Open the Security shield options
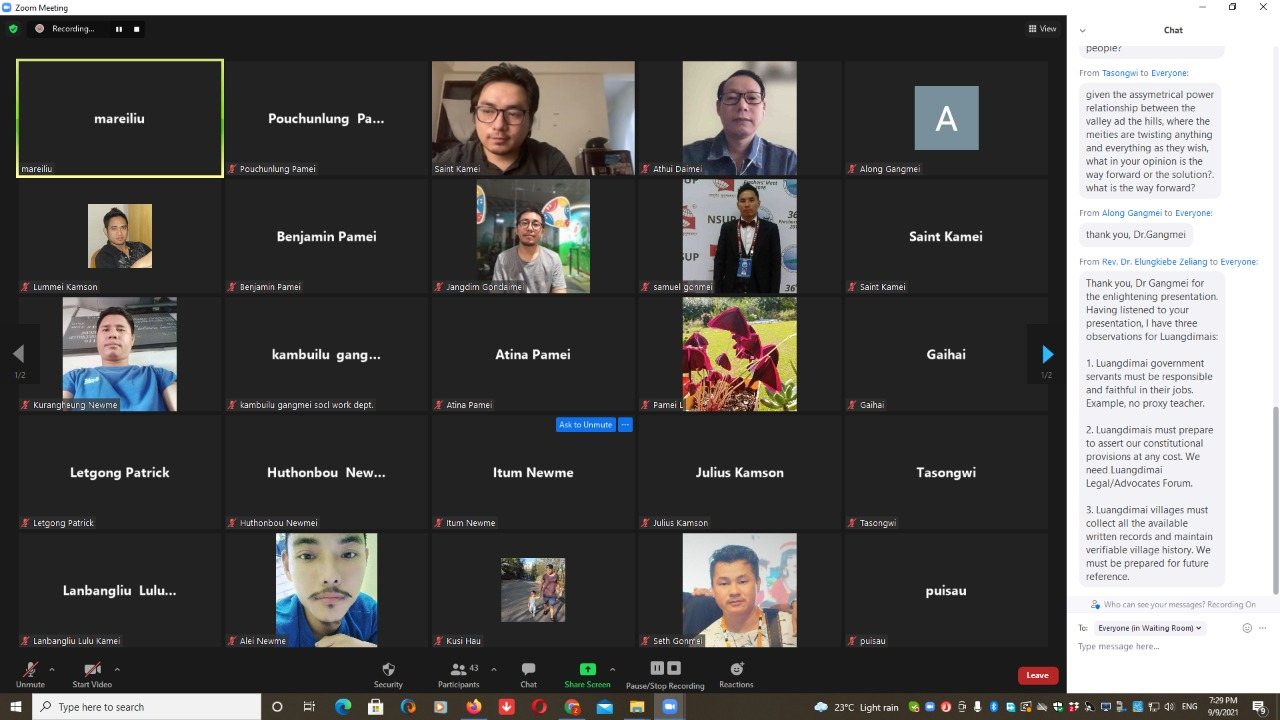The image size is (1280, 720). point(388,674)
